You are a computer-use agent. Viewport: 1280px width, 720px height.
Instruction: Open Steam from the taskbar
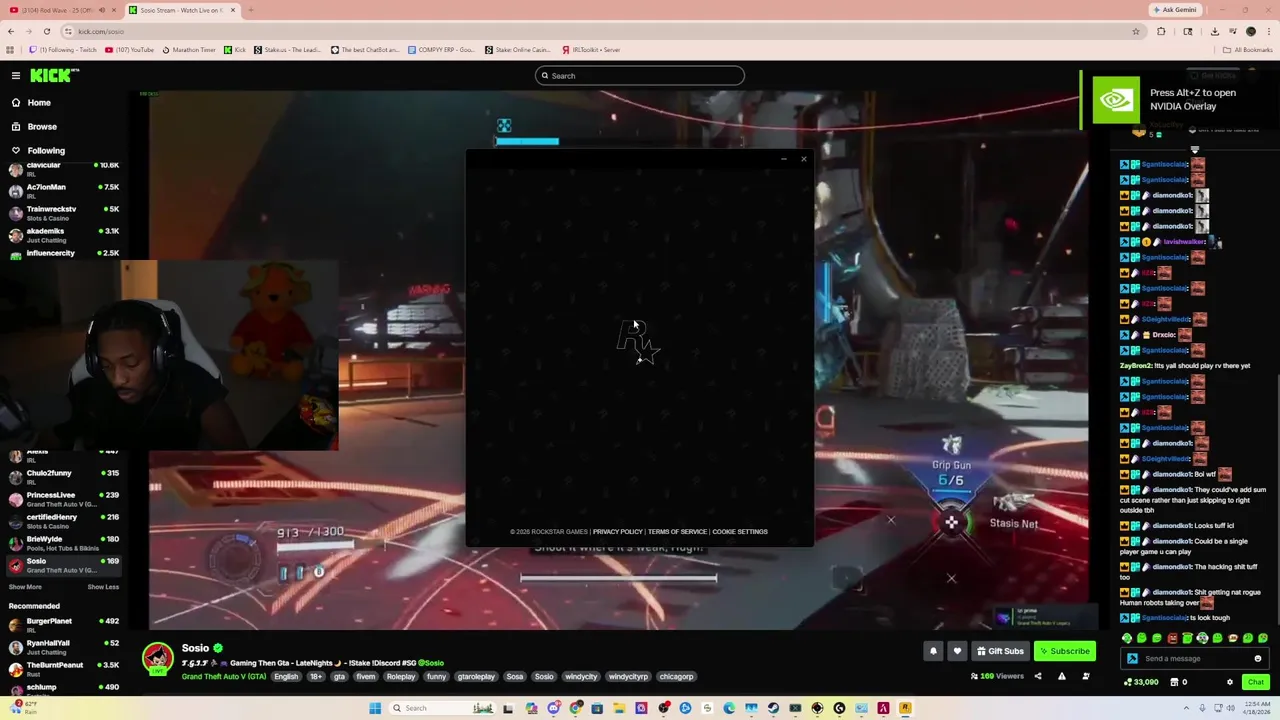pos(773,708)
